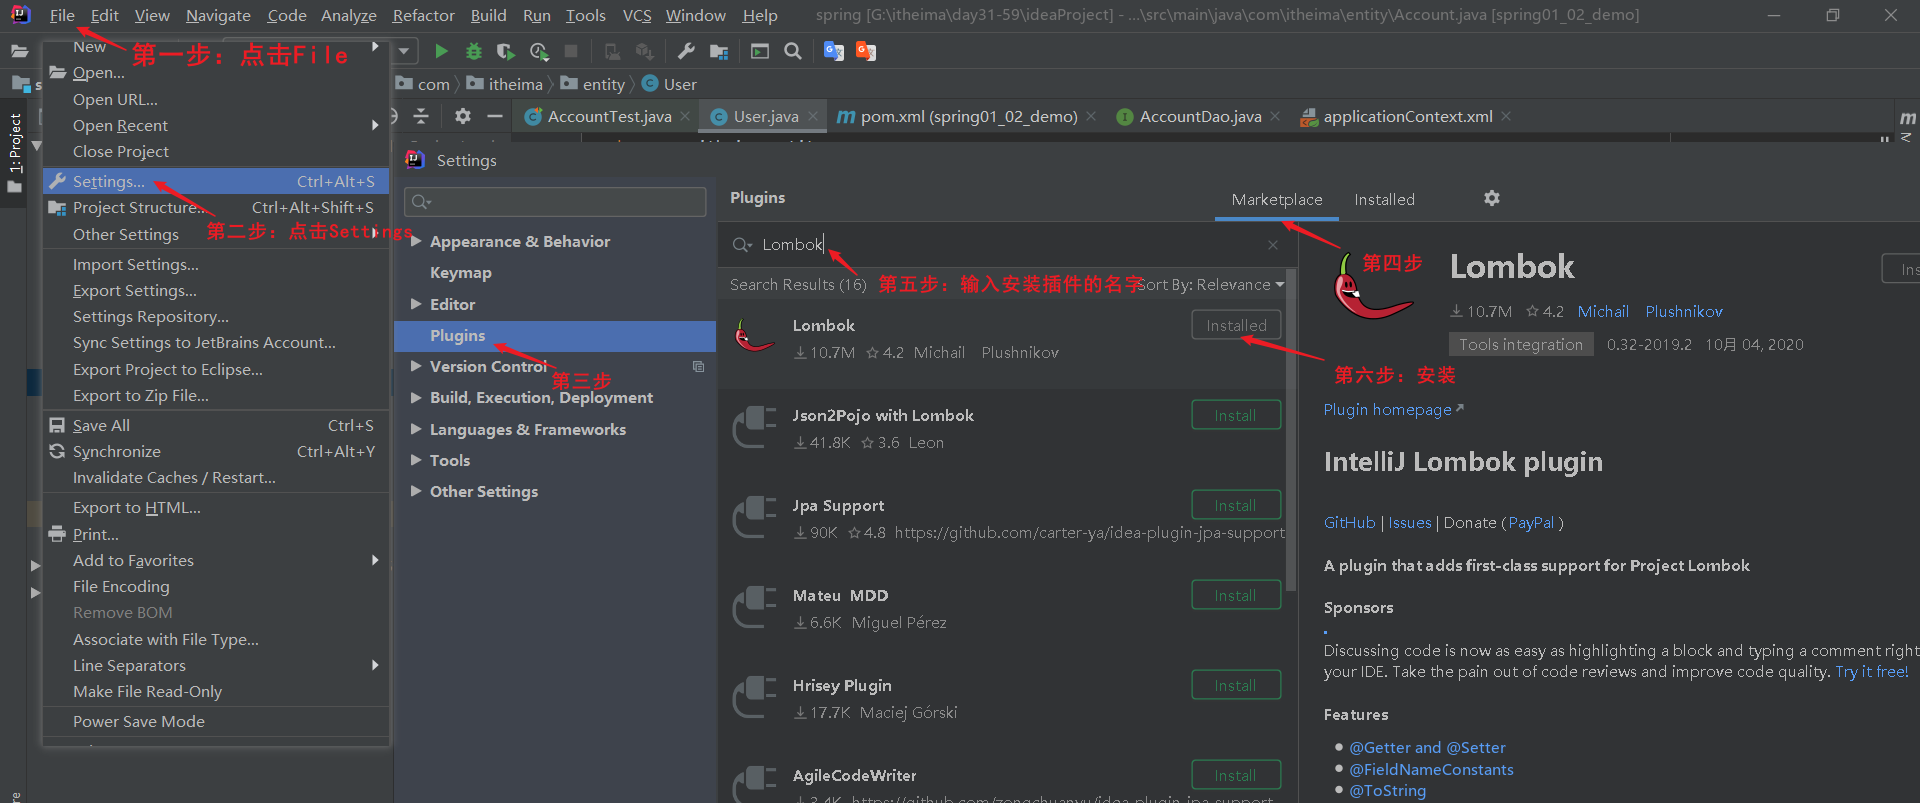Click Invalidate Caches / Restart...
This screenshot has width=1920, height=803.
[x=216, y=478]
